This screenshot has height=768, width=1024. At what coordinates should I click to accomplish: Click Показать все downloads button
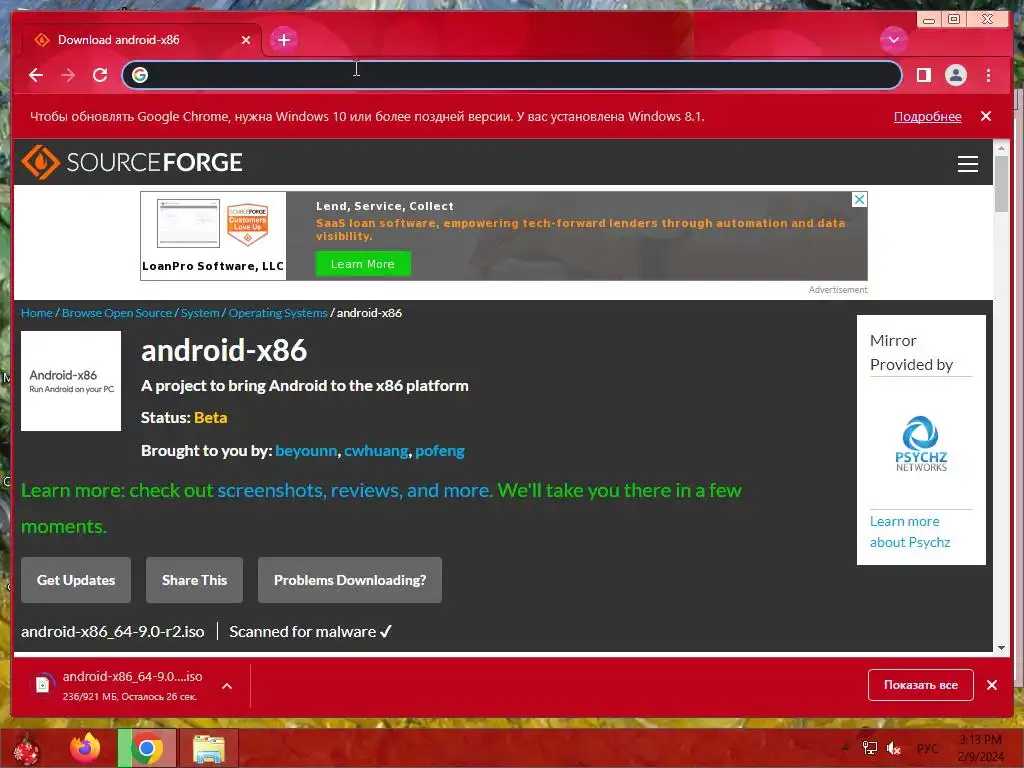[920, 685]
